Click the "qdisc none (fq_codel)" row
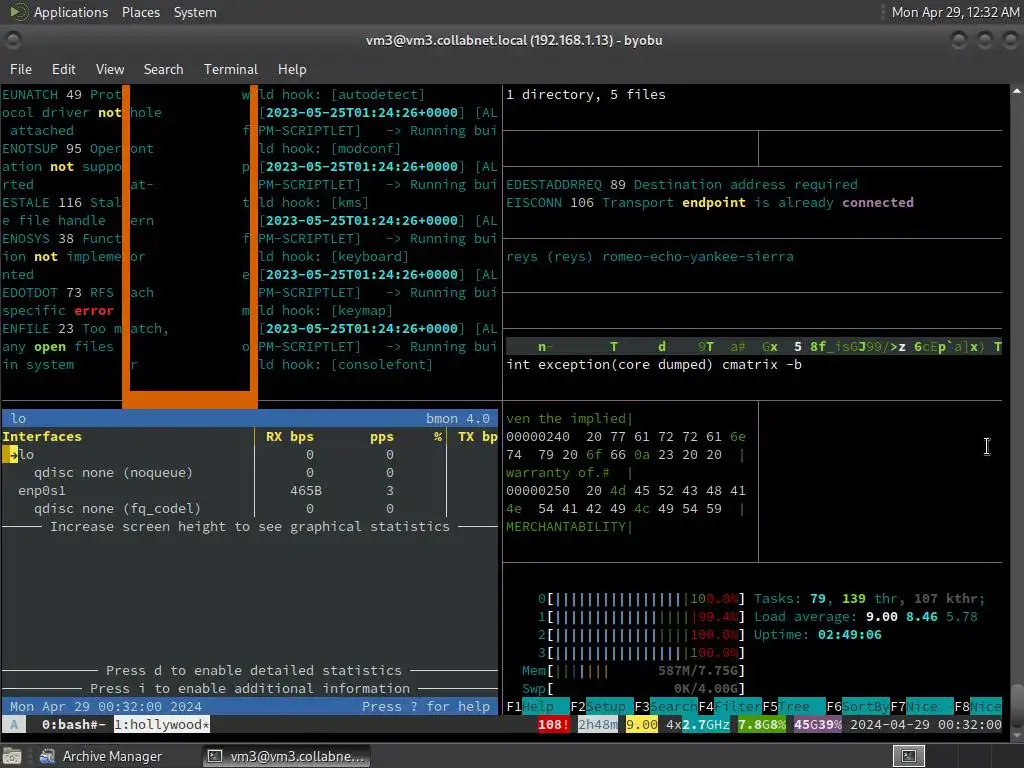 coord(117,508)
